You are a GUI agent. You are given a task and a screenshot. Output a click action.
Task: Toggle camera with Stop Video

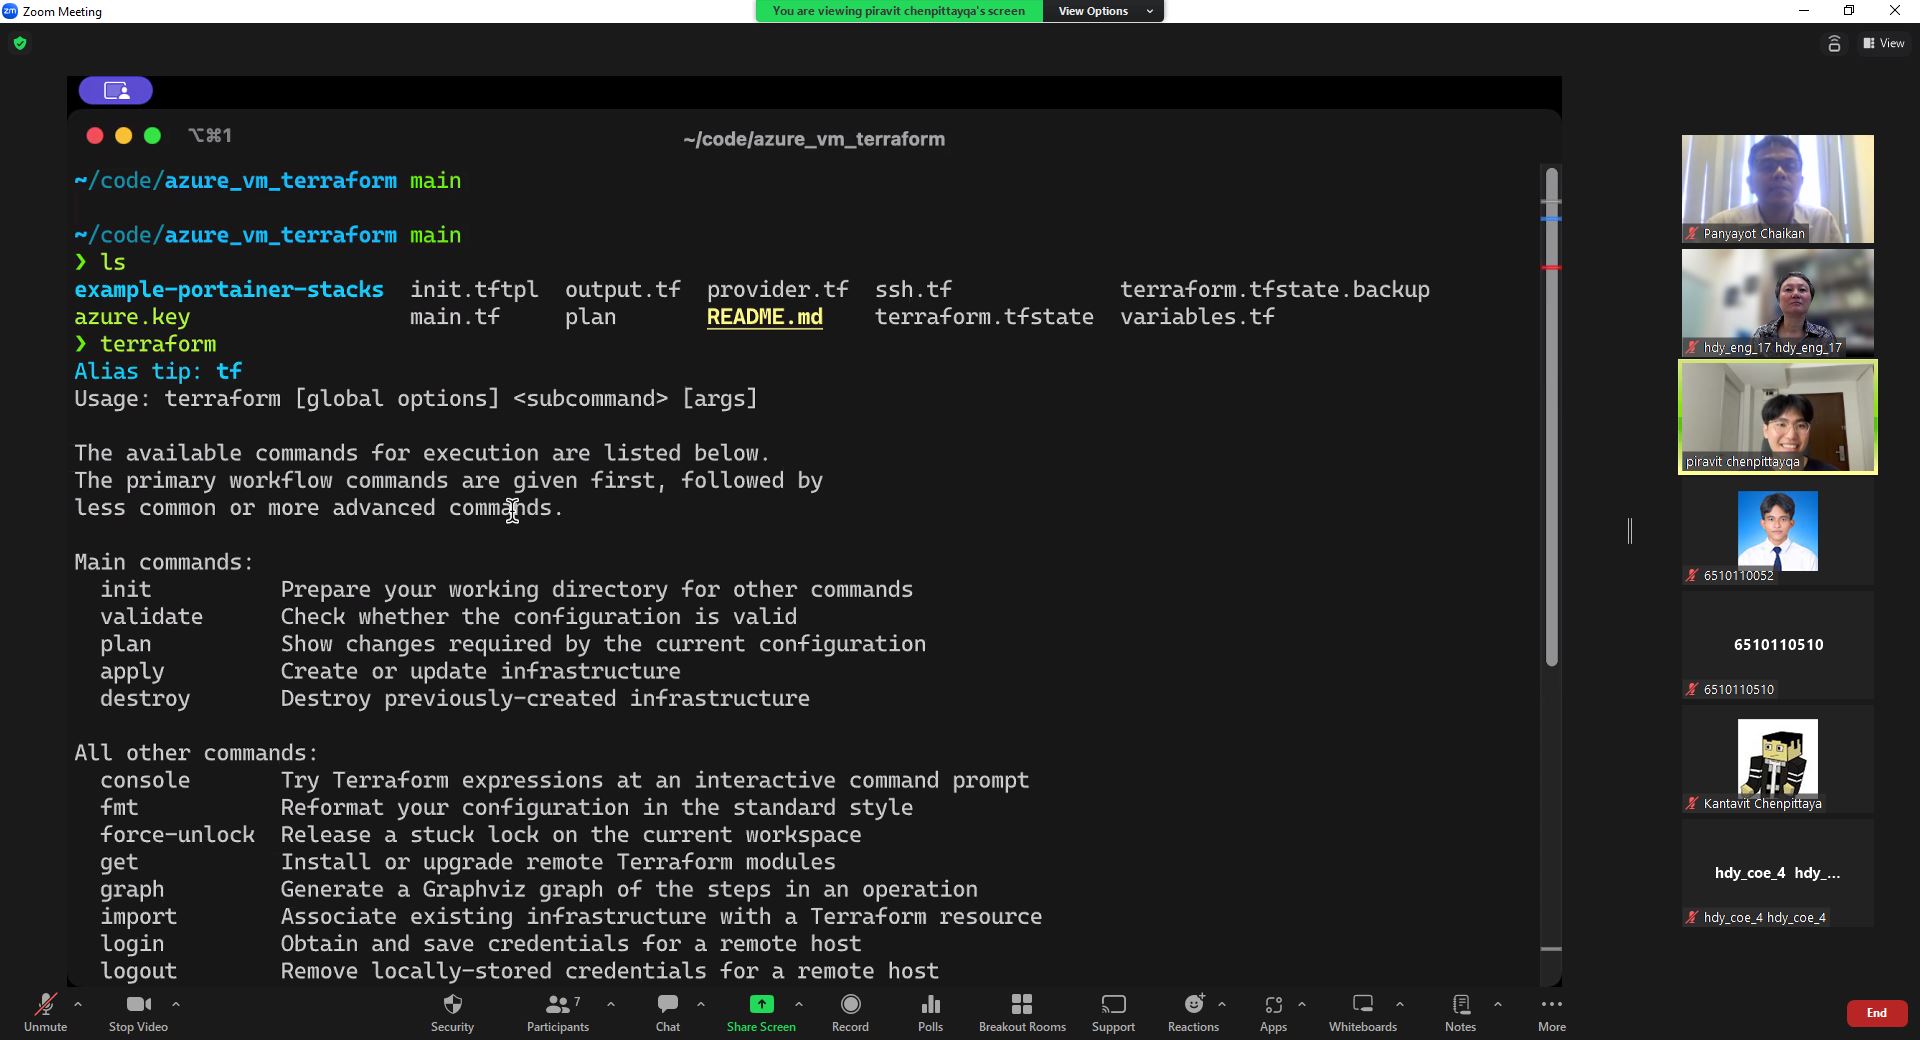click(138, 1004)
